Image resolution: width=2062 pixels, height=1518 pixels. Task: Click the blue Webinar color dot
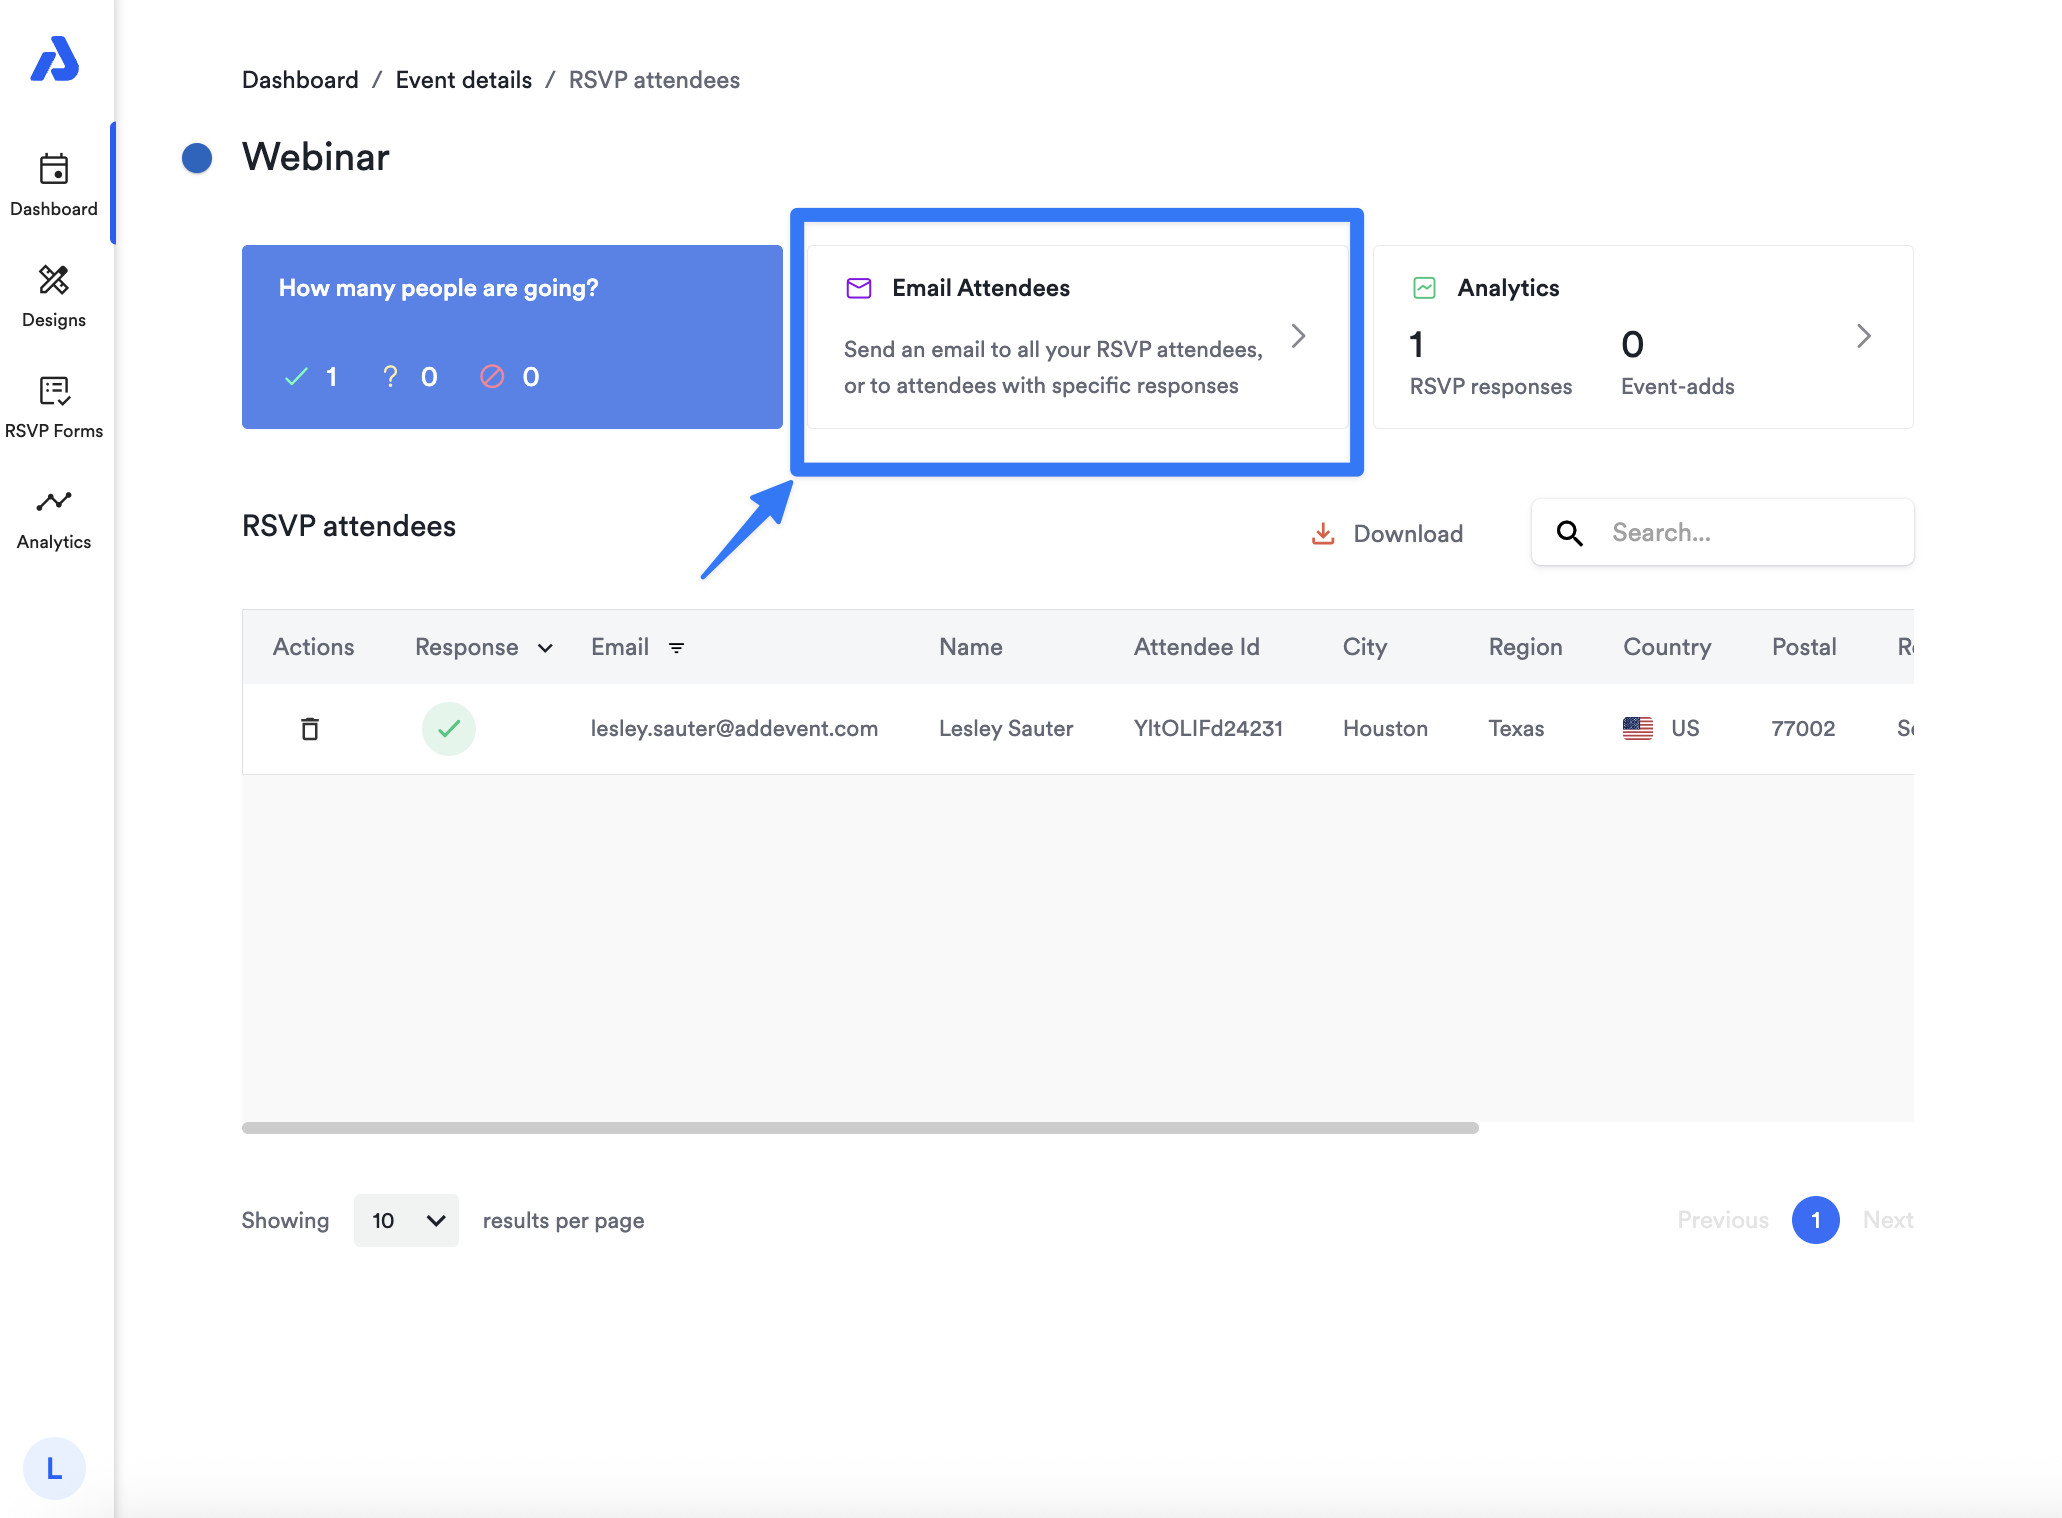[197, 157]
